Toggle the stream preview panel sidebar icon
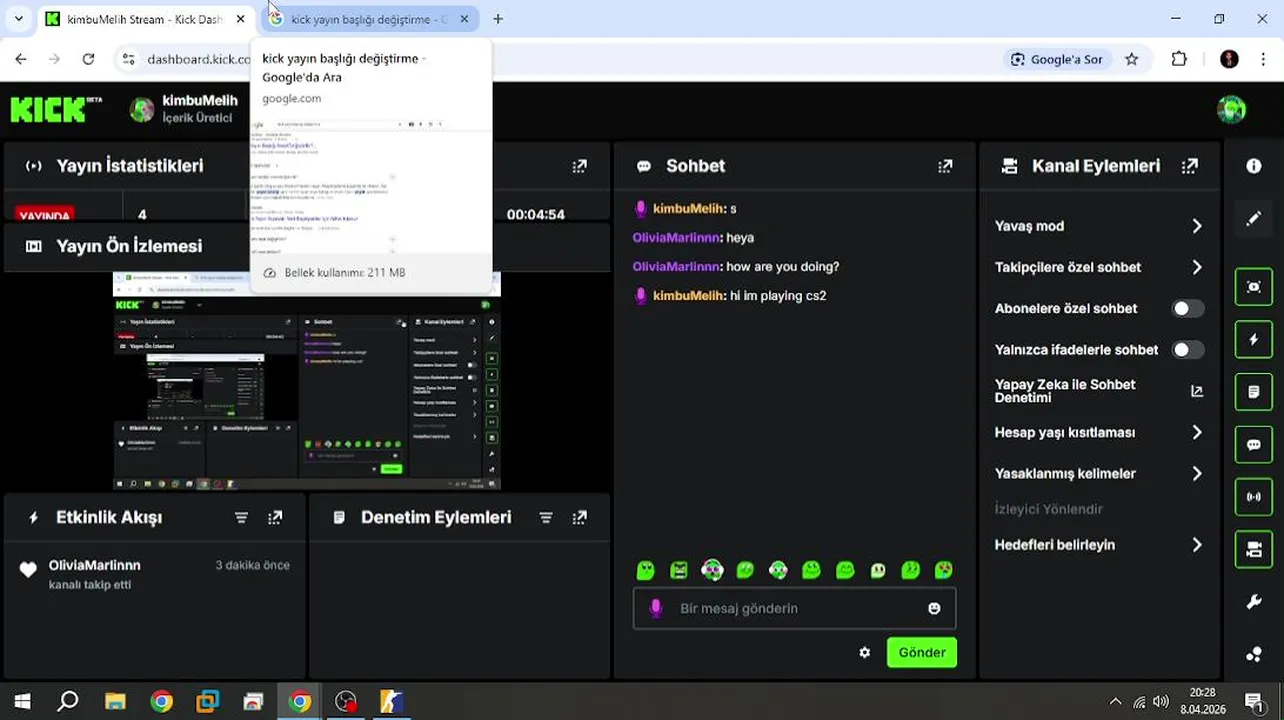 [x=1254, y=287]
